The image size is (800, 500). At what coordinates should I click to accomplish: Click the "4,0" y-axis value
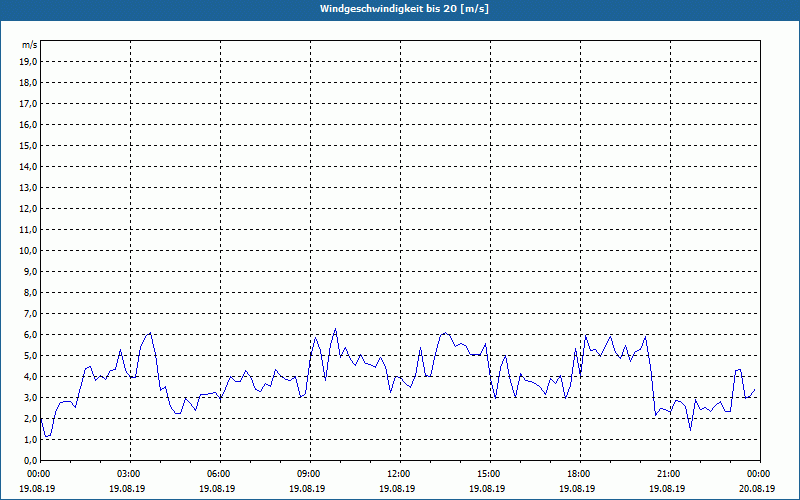(x=30, y=377)
